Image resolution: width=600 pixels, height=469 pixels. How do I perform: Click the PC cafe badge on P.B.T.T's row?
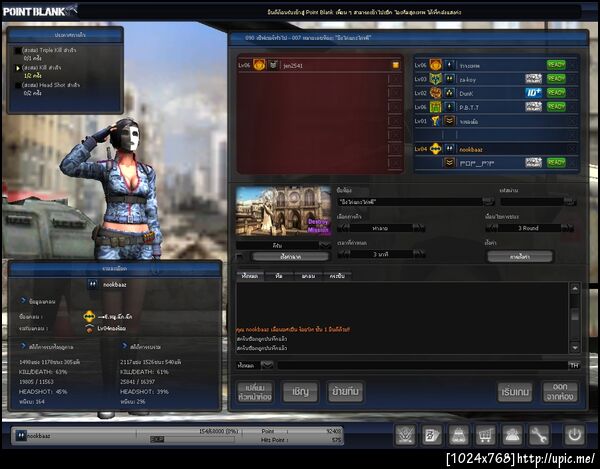(x=533, y=107)
